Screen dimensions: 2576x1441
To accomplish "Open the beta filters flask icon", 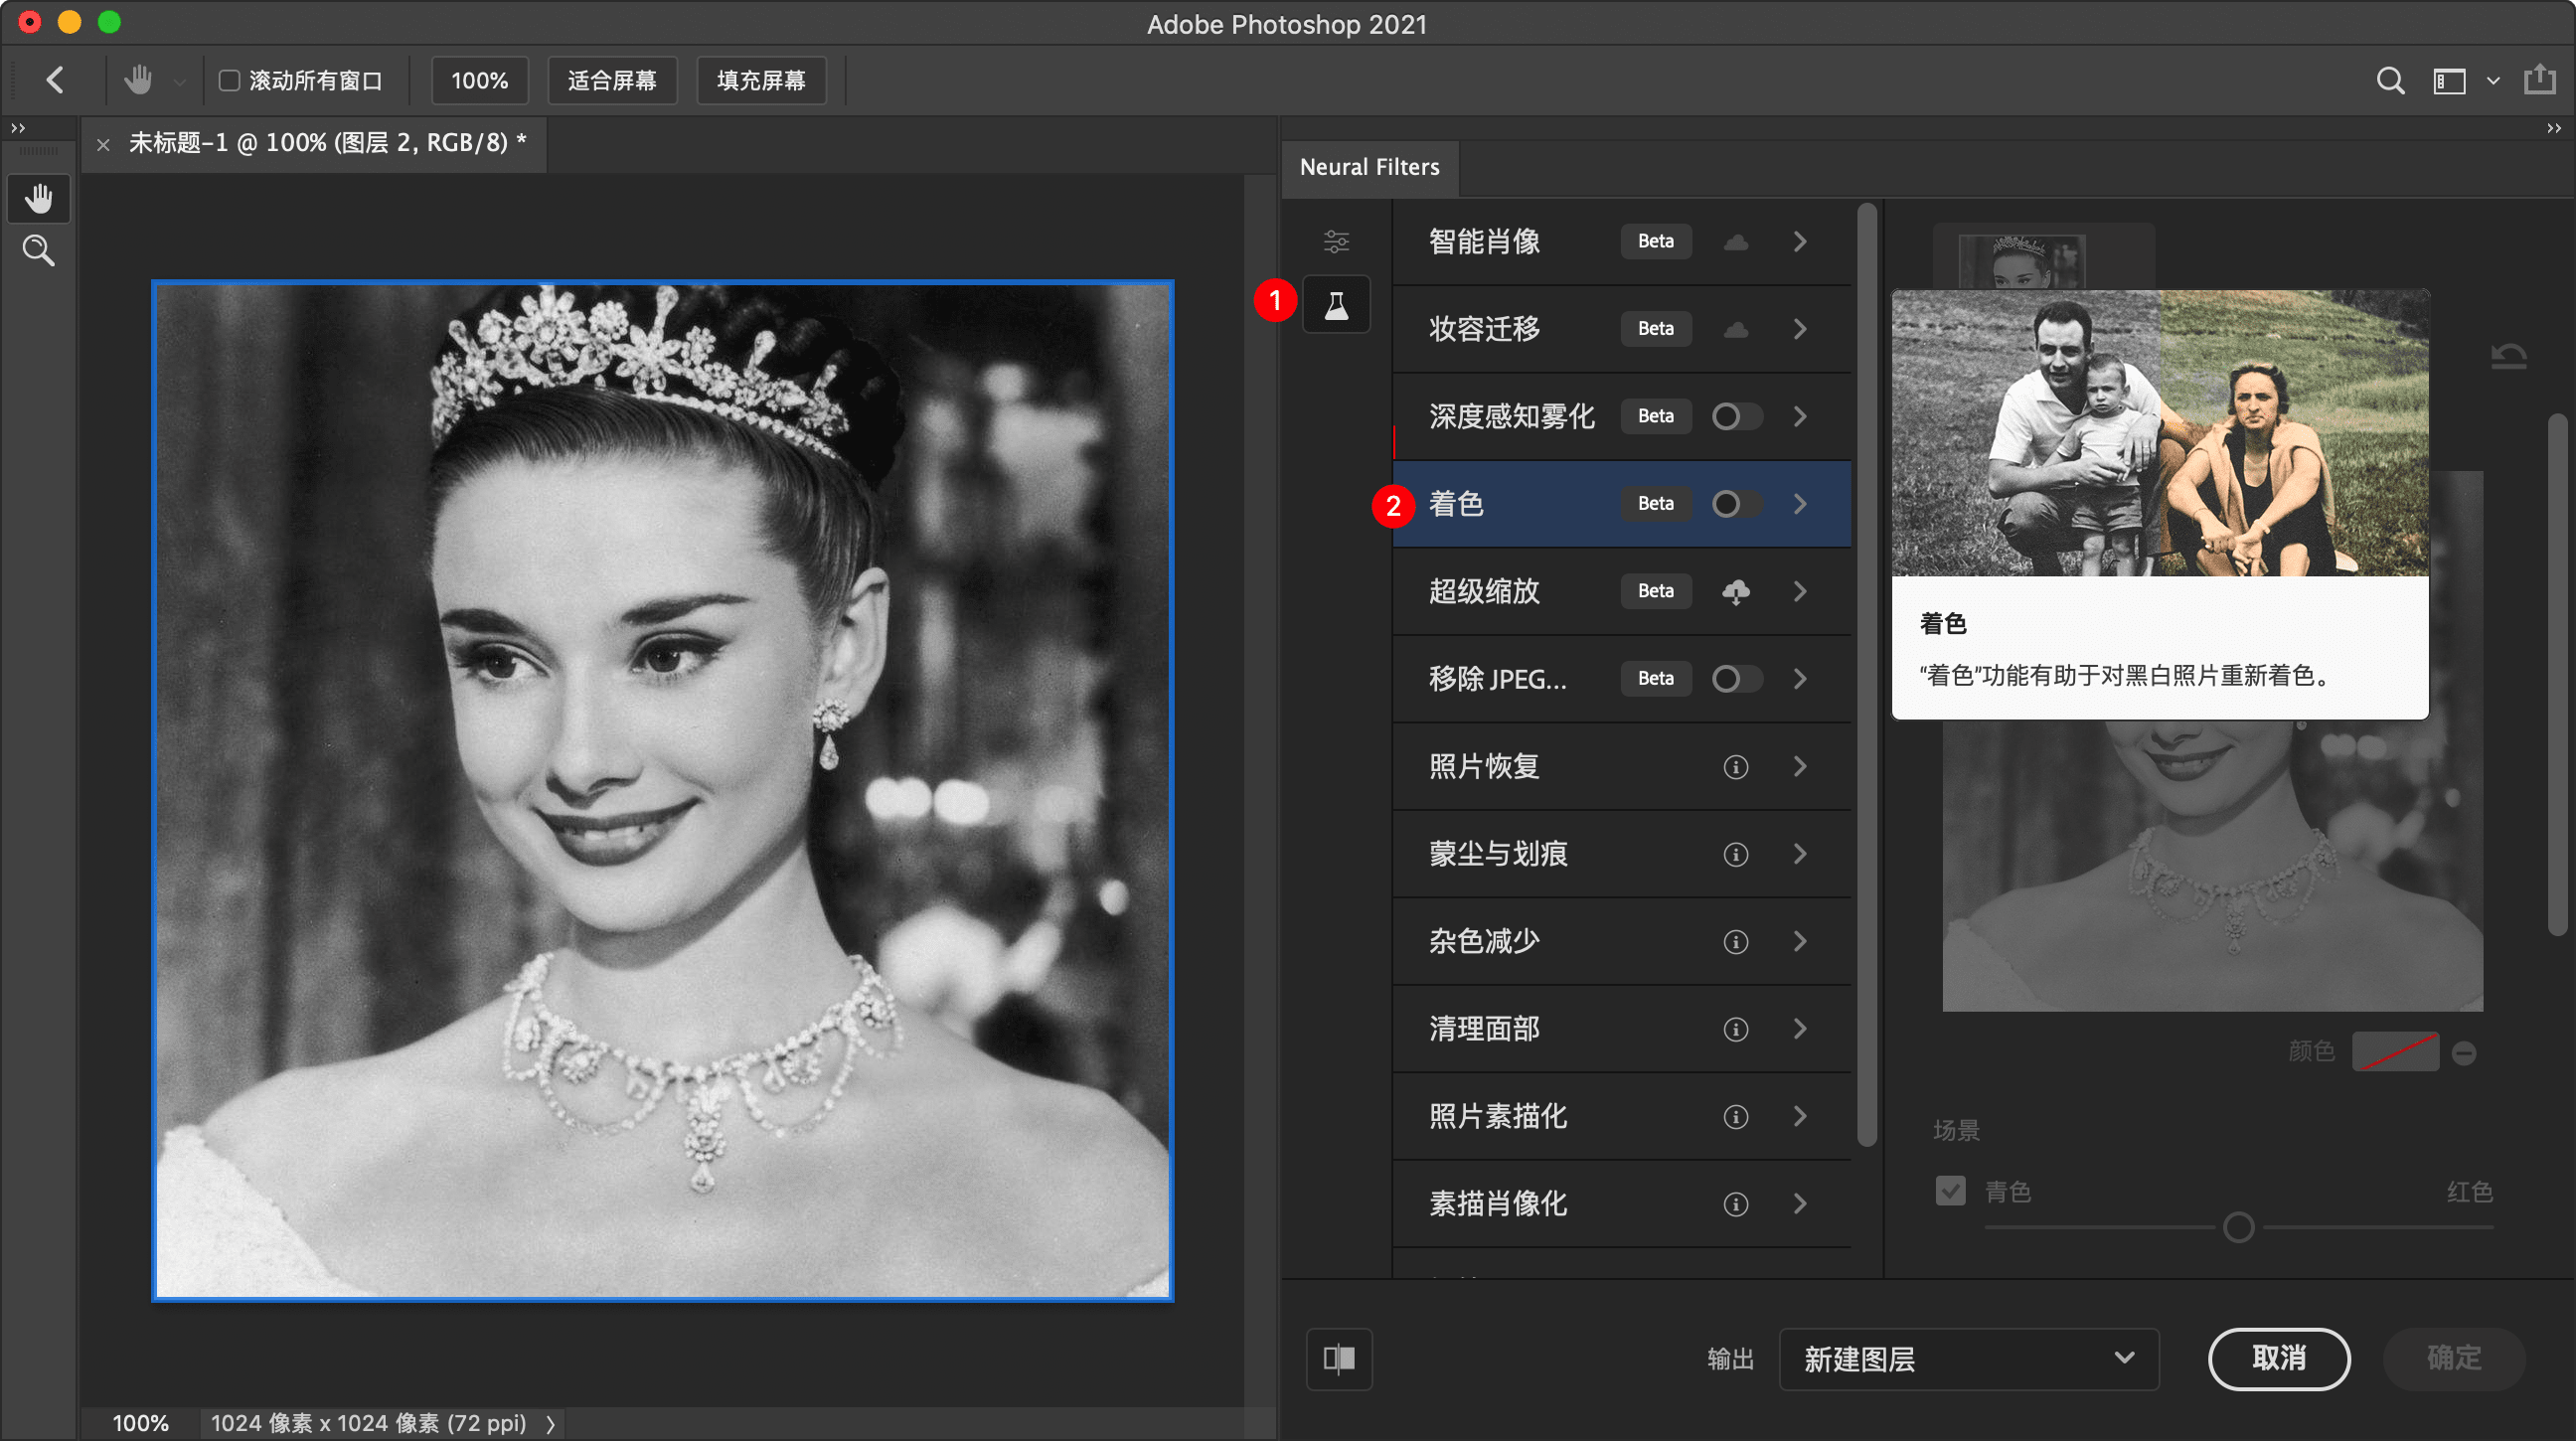I will [x=1336, y=304].
